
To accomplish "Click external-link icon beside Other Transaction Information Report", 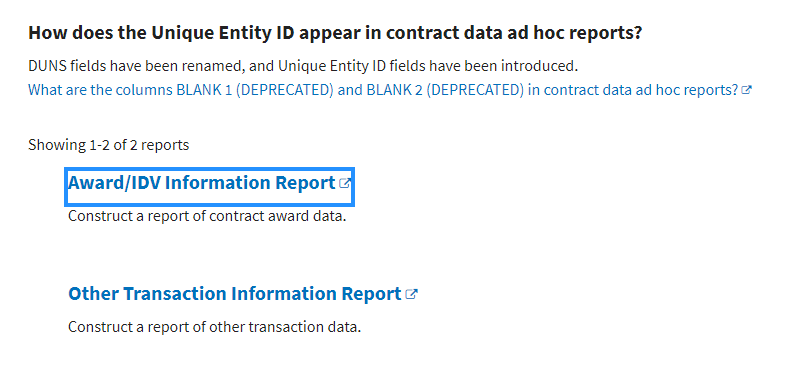I will [412, 294].
